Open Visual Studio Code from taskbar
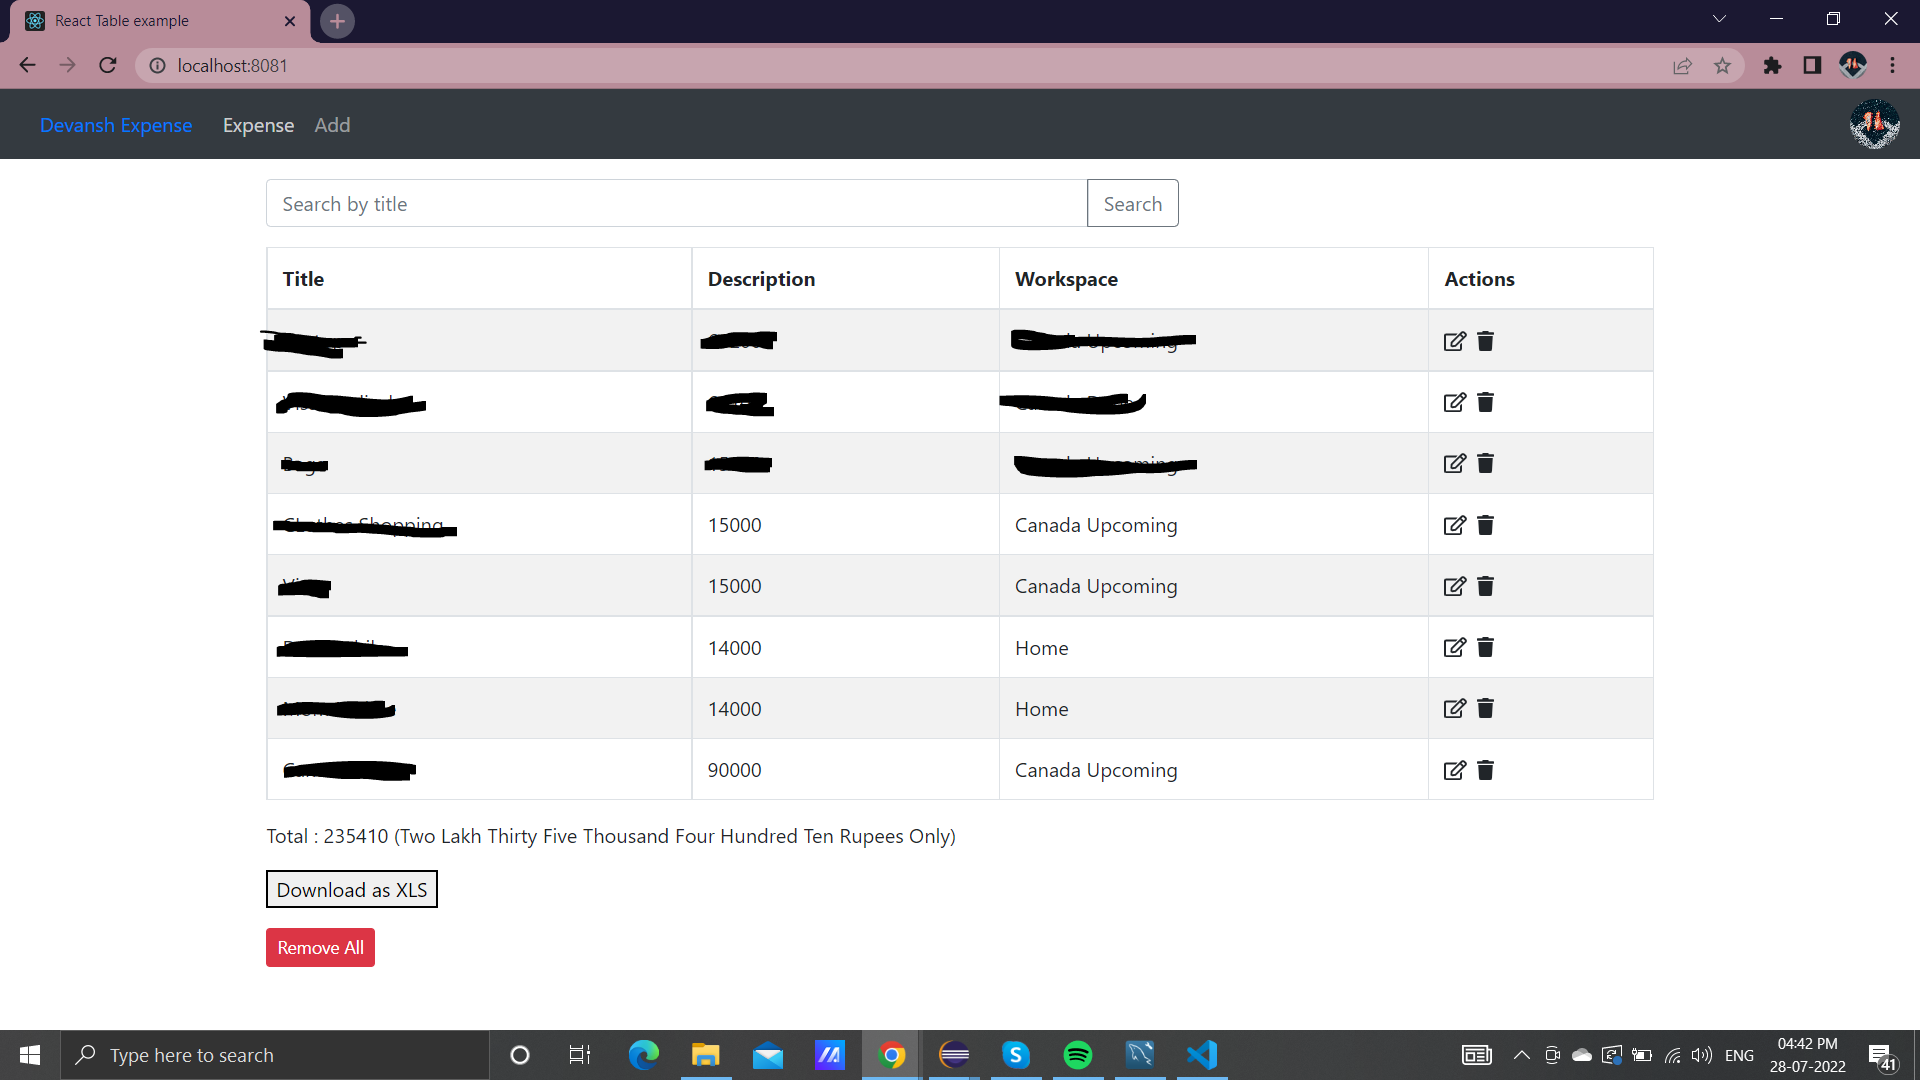Screen dimensions: 1920x1080 point(1201,1055)
